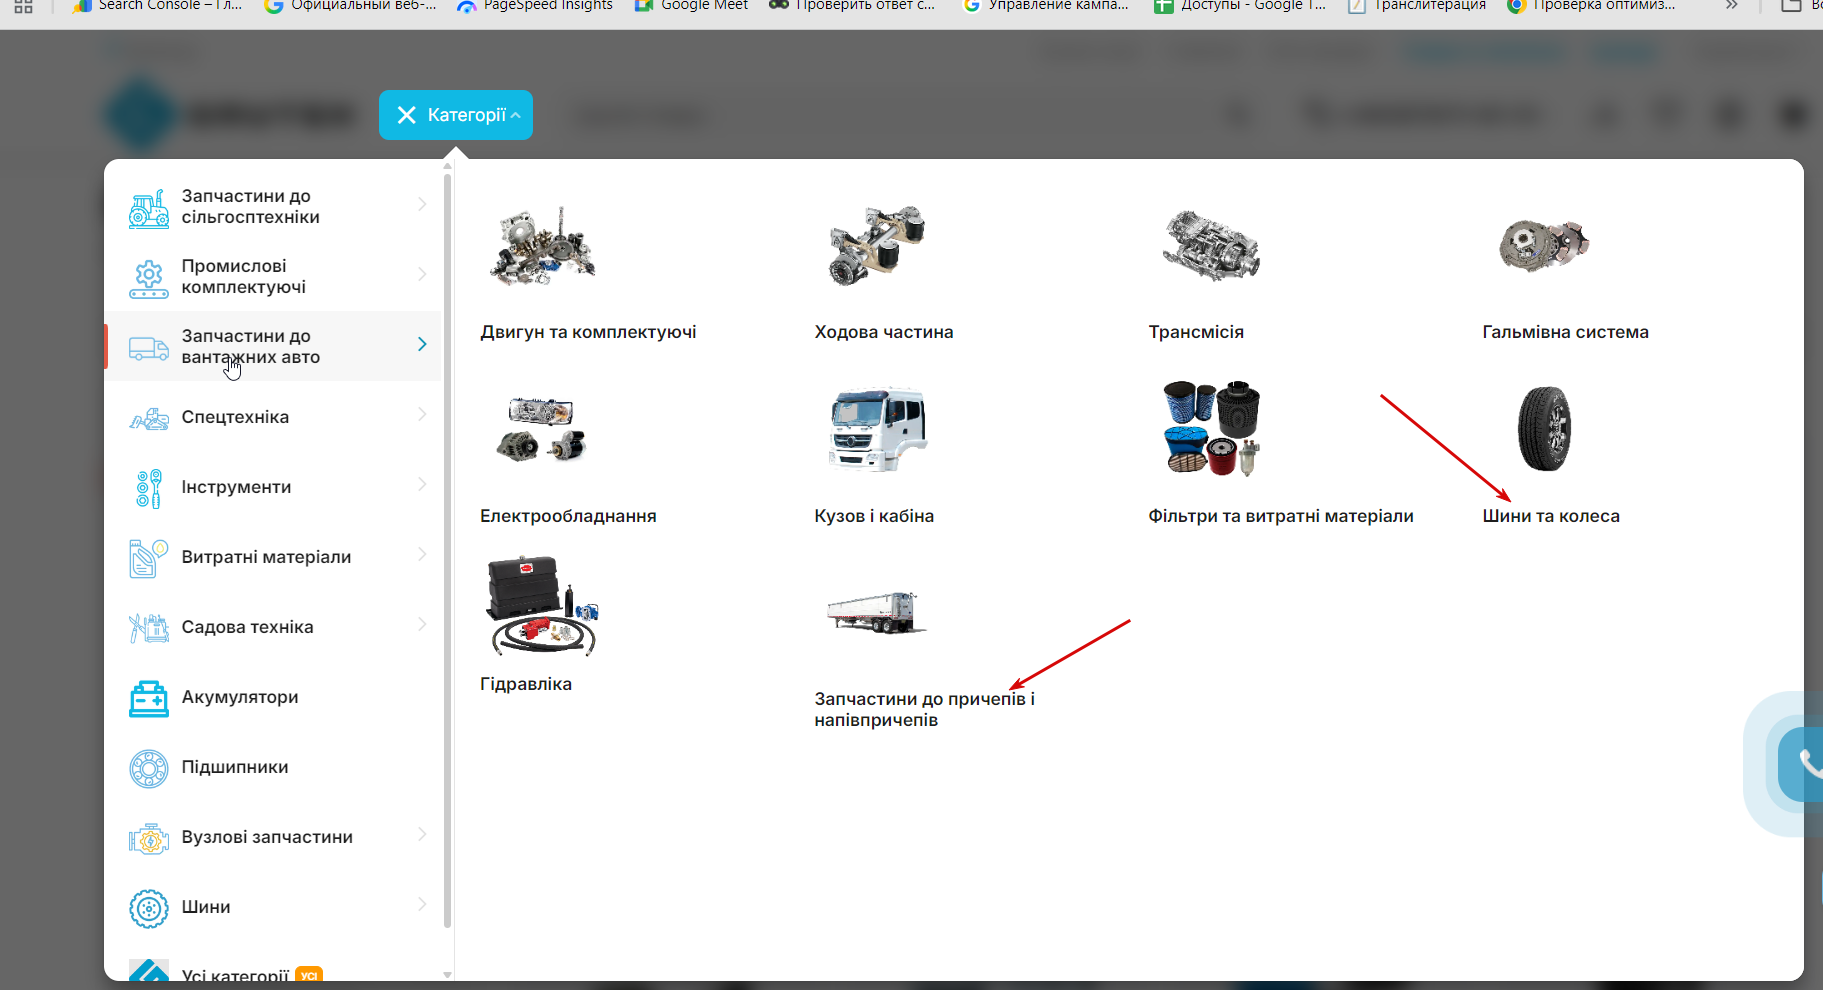This screenshot has width=1823, height=990.
Task: Expand the Інструменти submenu arrow
Action: coord(422,485)
